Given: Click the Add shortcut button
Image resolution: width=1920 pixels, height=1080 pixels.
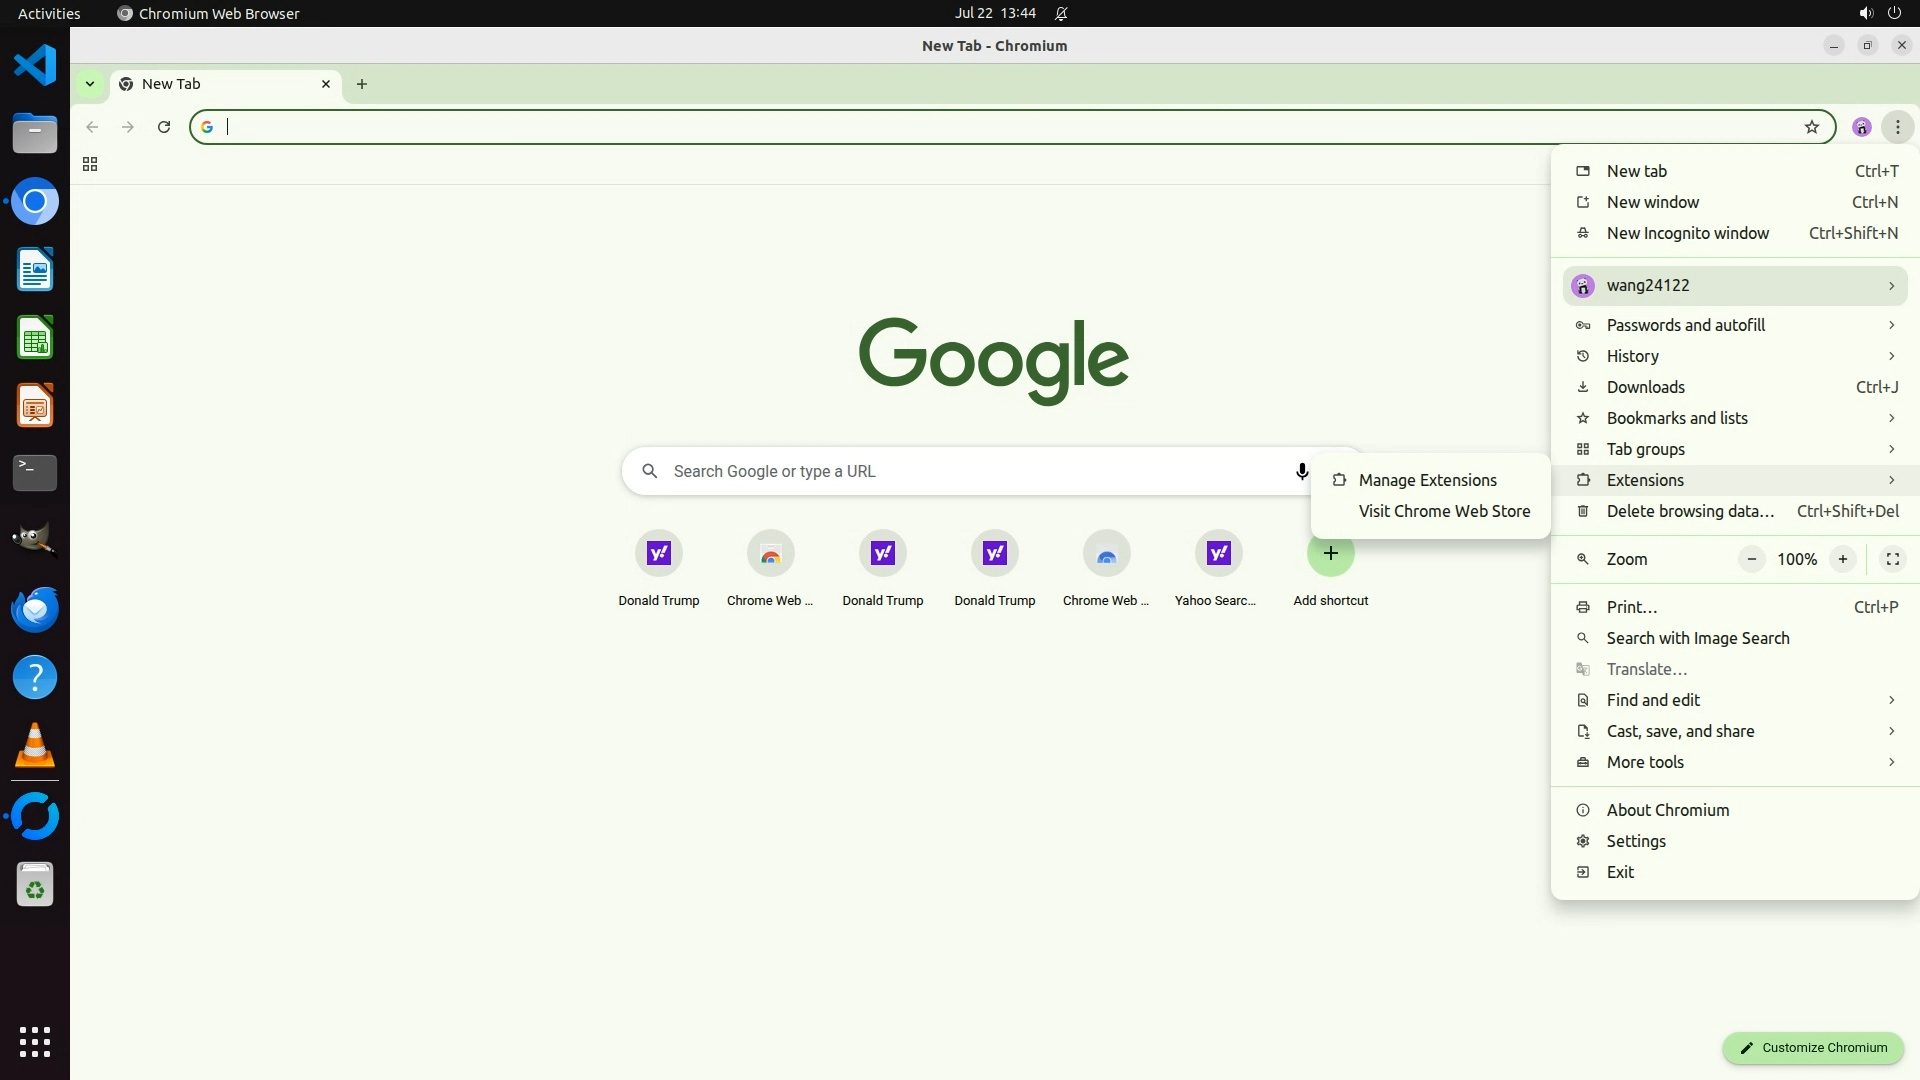Looking at the screenshot, I should coord(1330,554).
